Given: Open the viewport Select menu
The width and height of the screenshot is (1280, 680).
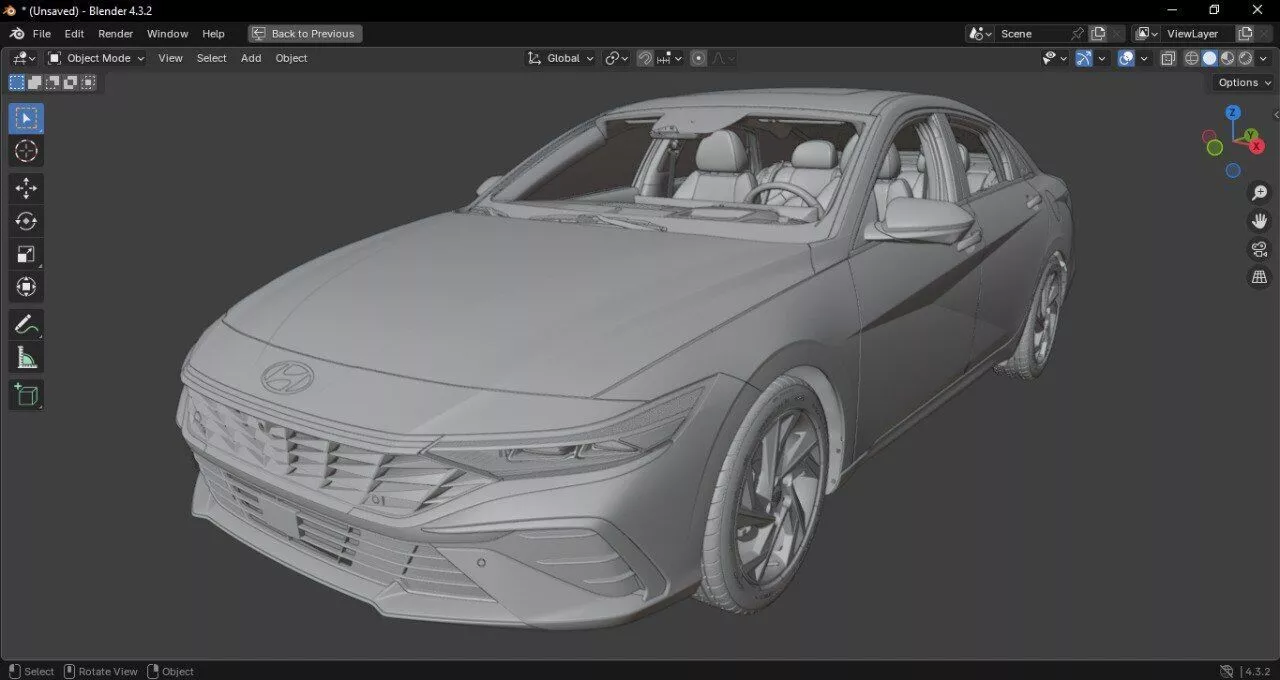Looking at the screenshot, I should click(211, 58).
